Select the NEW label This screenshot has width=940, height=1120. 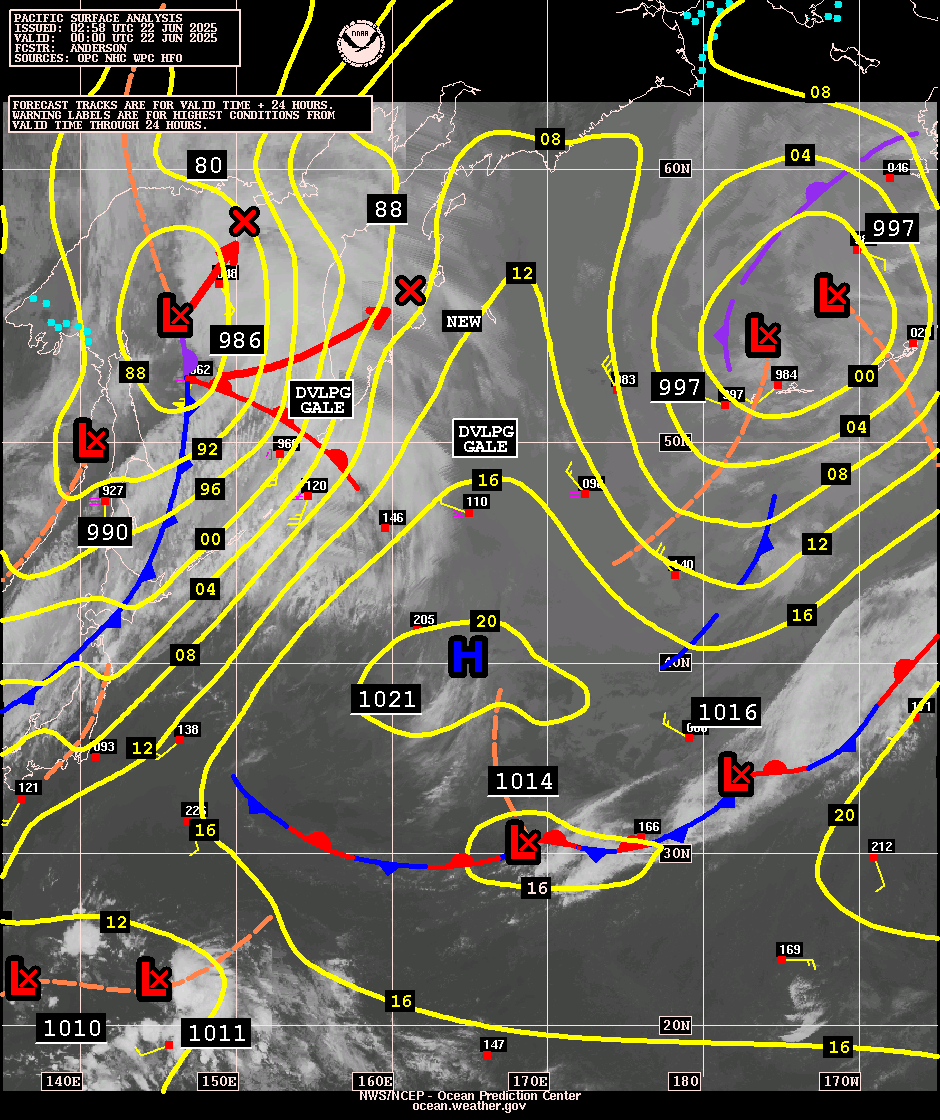click(x=464, y=321)
